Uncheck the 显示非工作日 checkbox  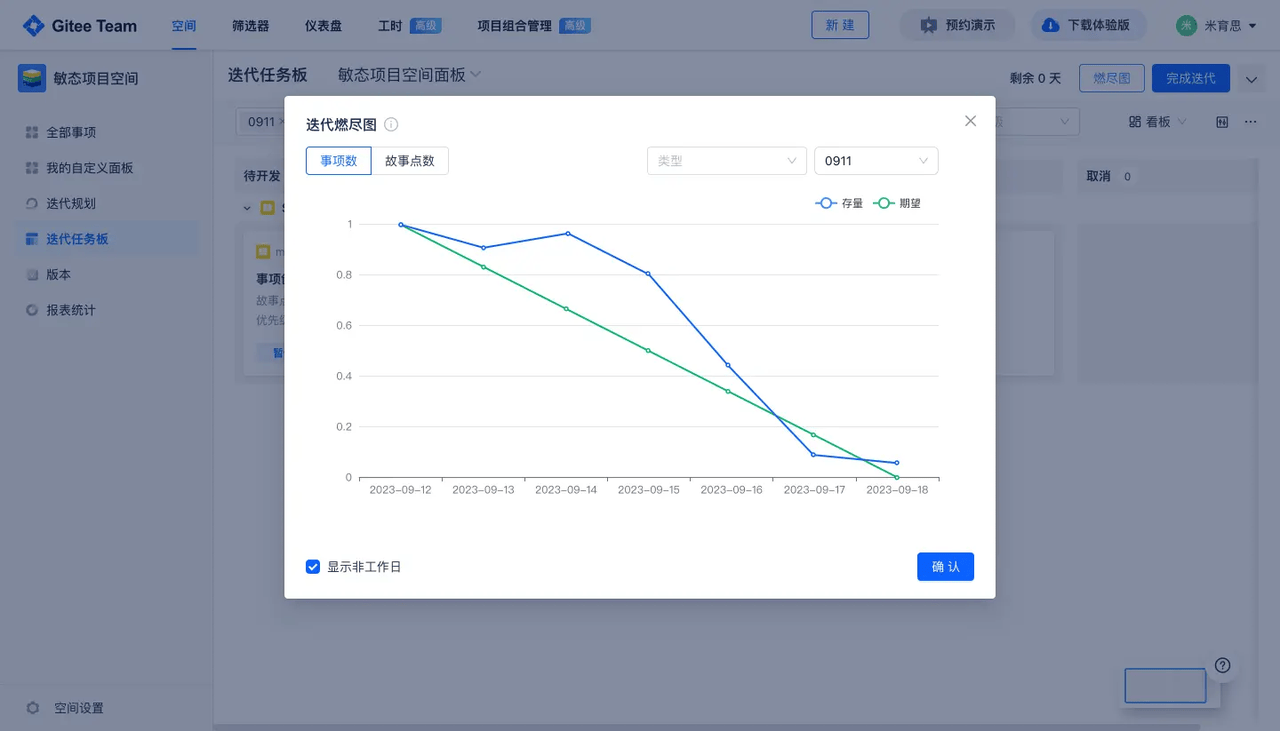(313, 567)
